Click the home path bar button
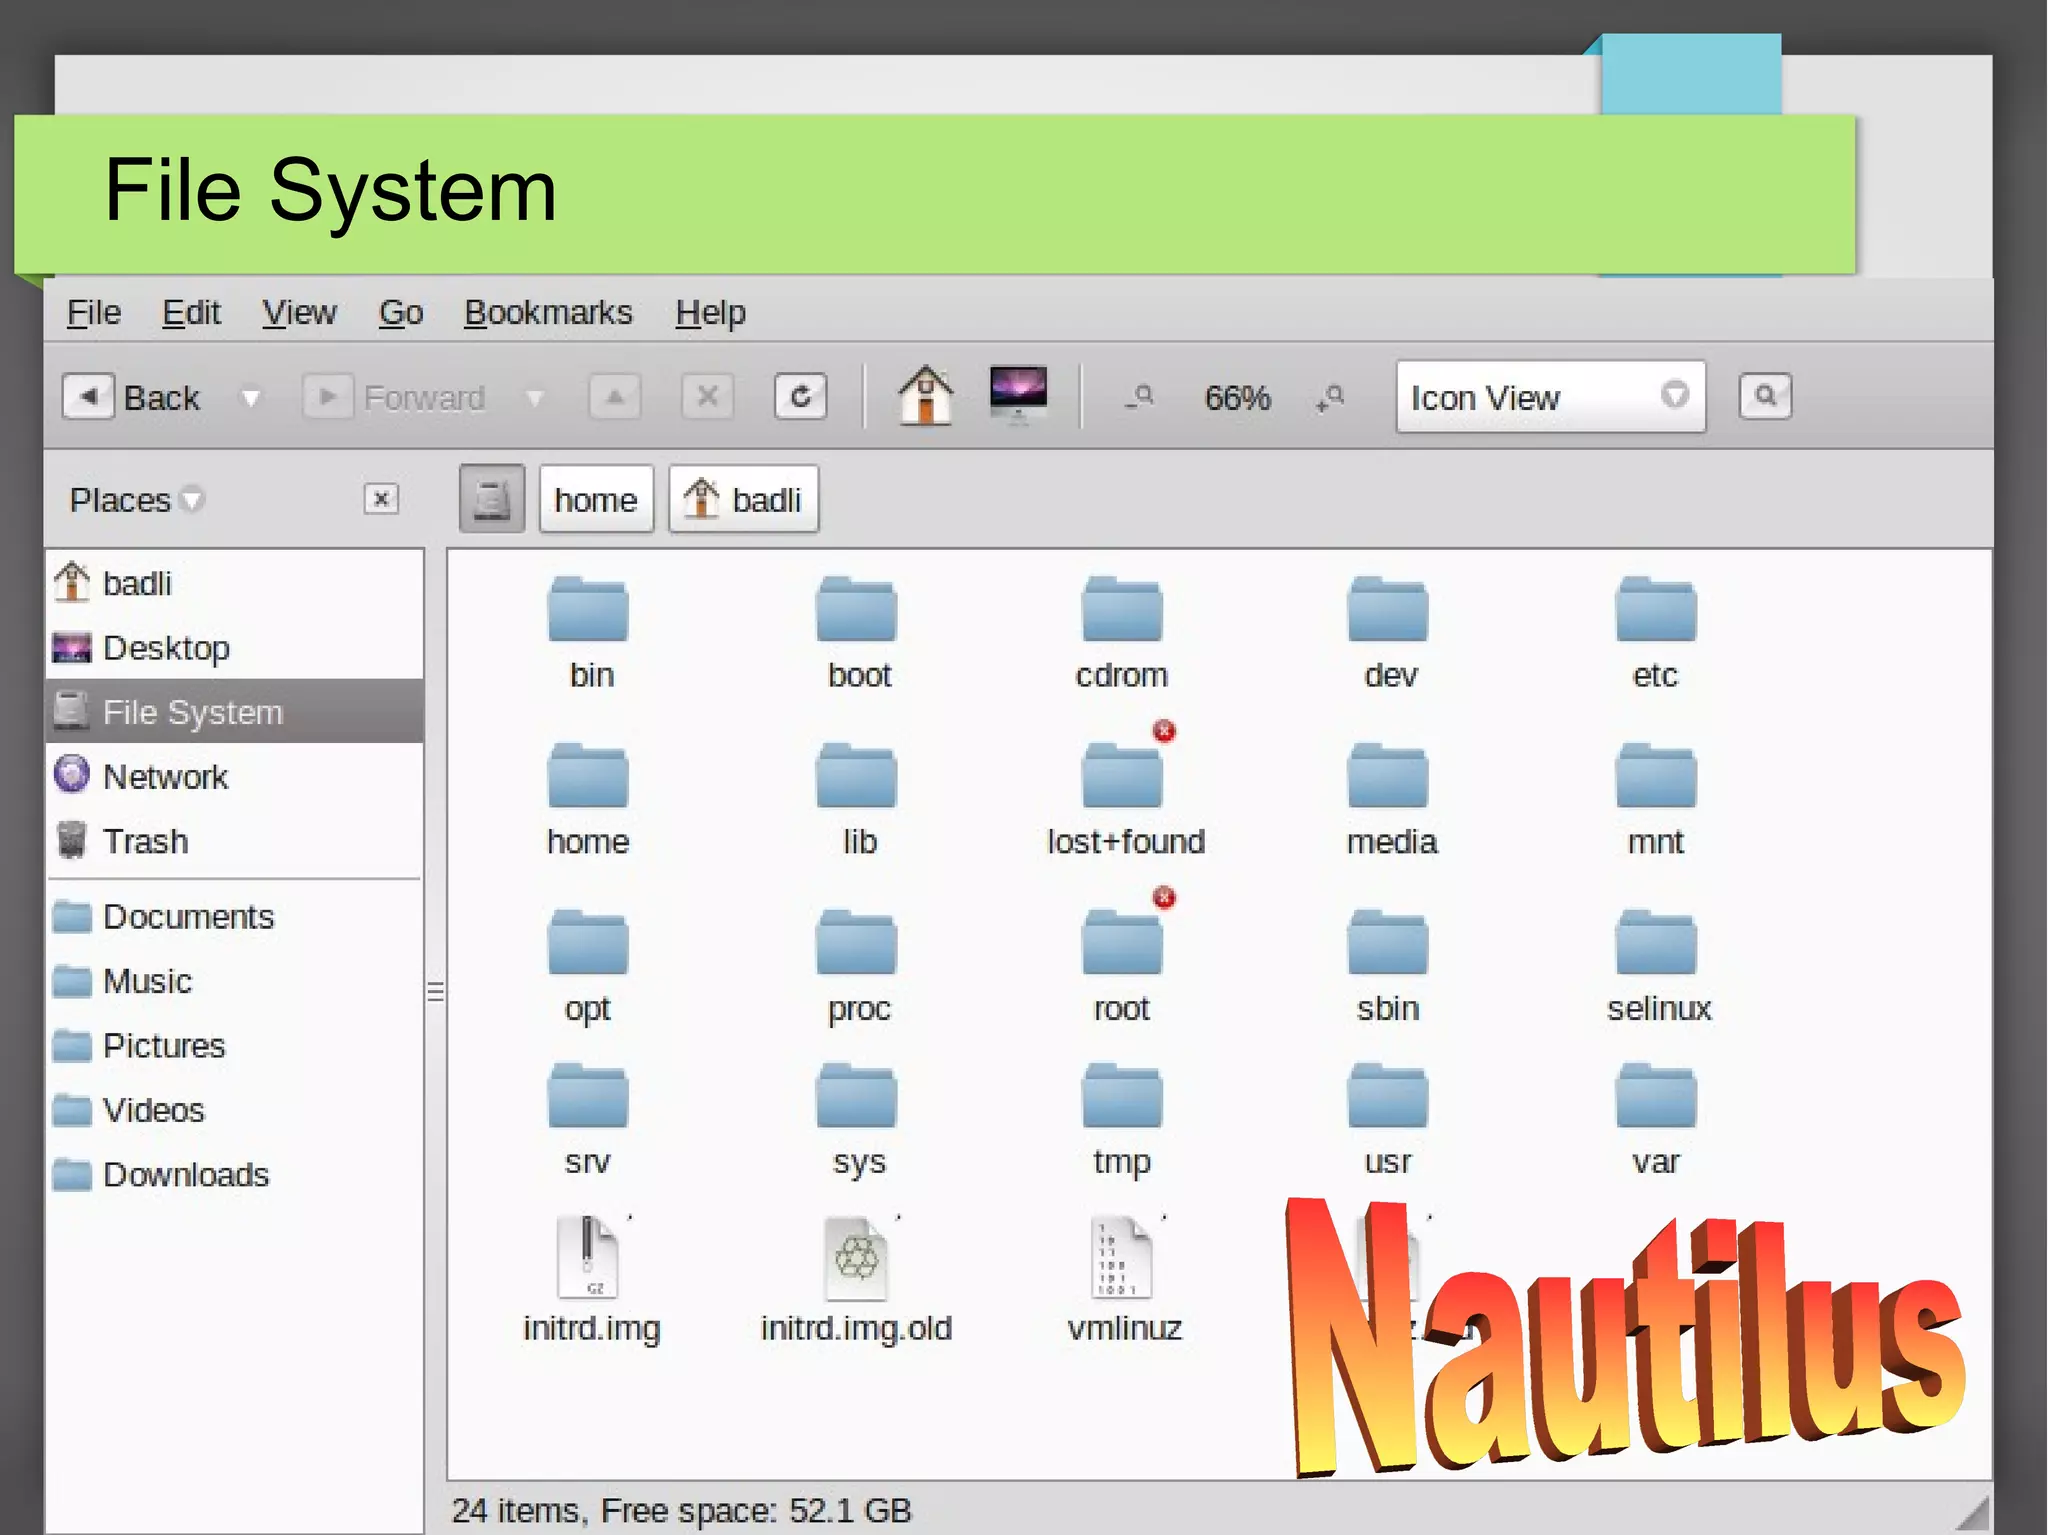Viewport: 2048px width, 1535px height. 596,499
